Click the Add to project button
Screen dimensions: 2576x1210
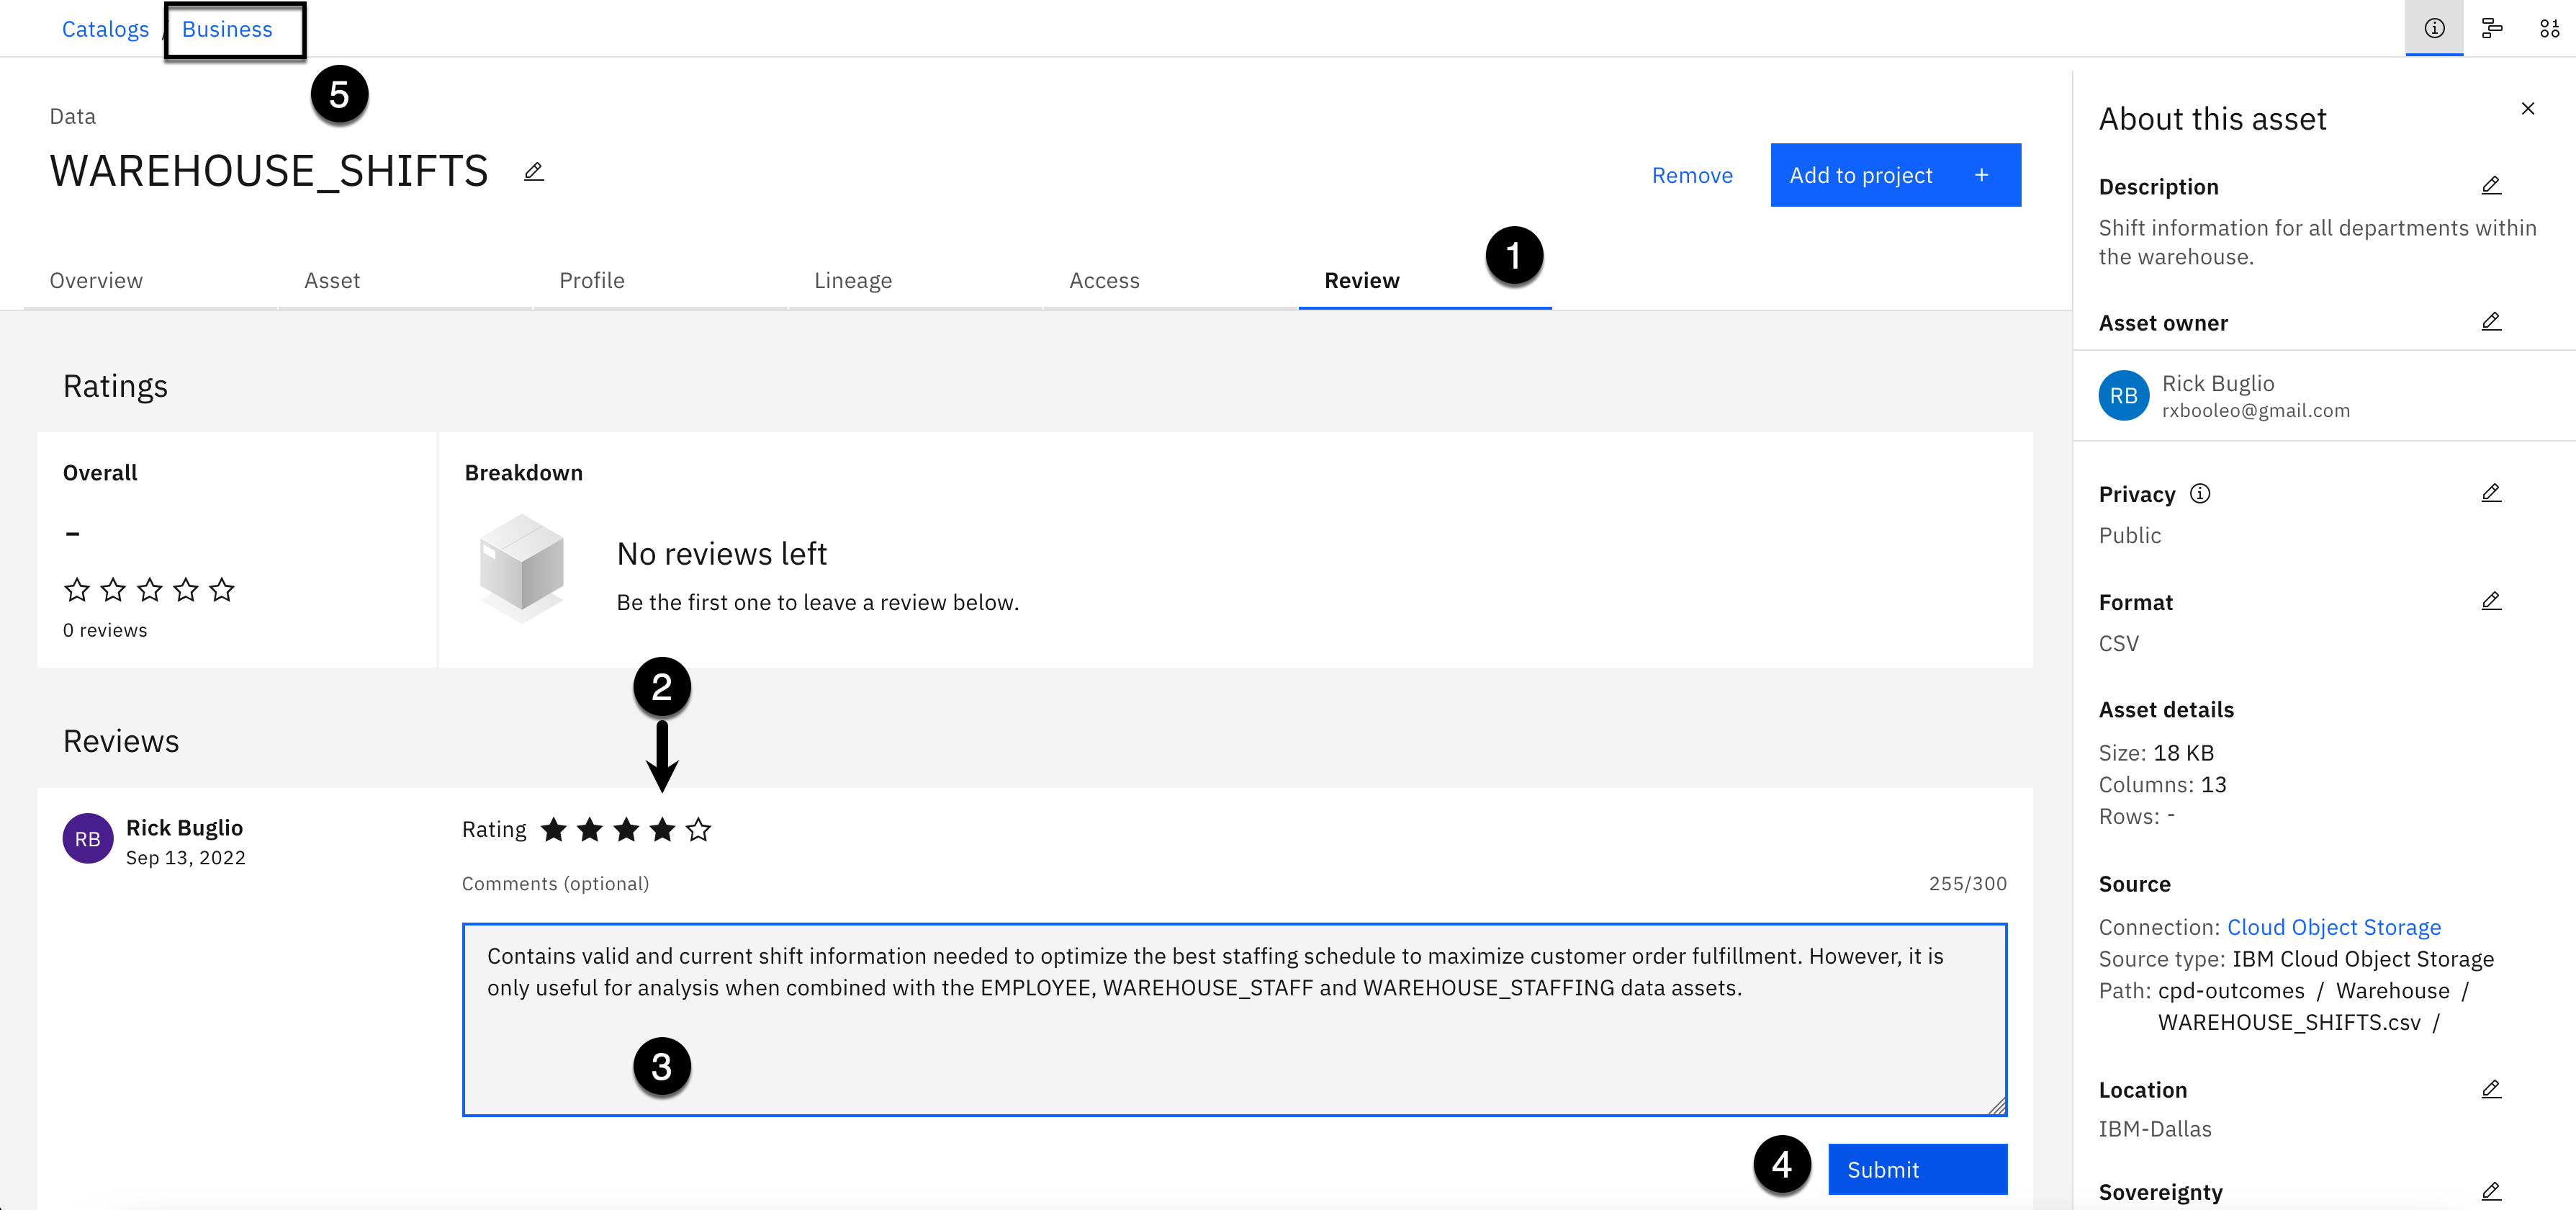tap(1895, 175)
